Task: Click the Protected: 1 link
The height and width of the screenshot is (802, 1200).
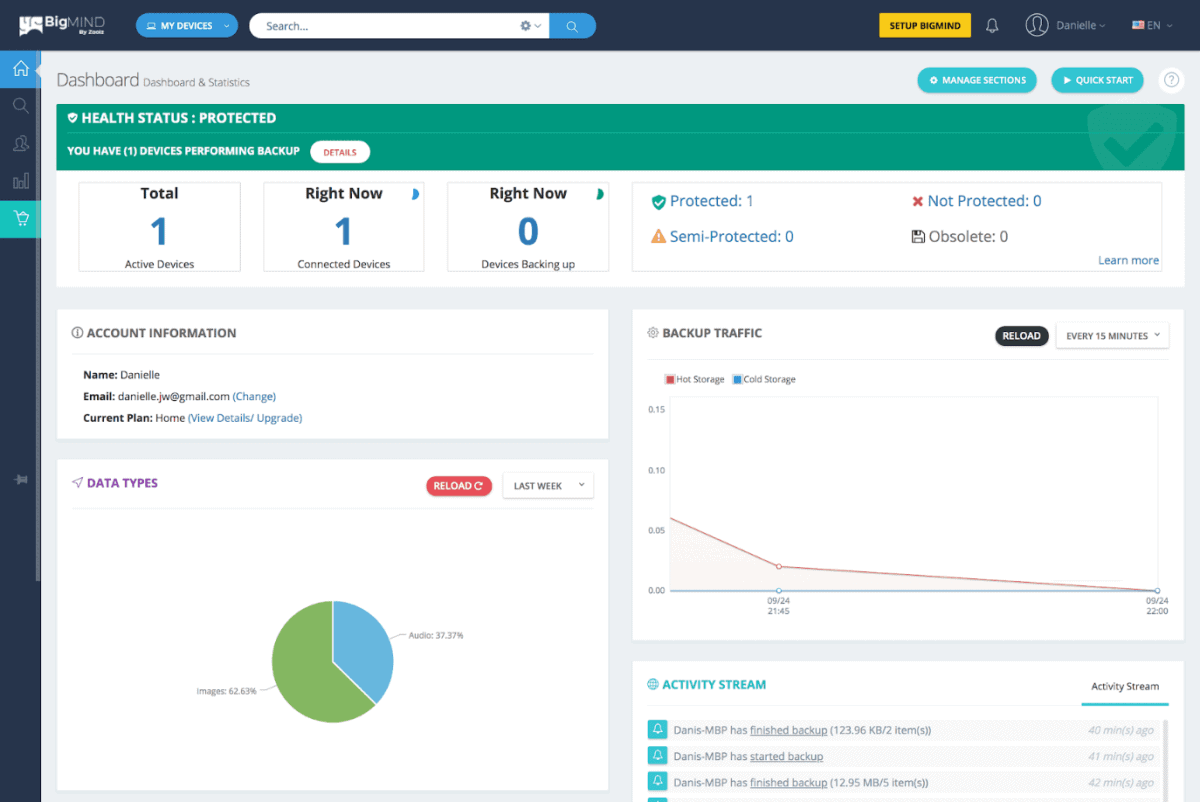Action: click(711, 201)
